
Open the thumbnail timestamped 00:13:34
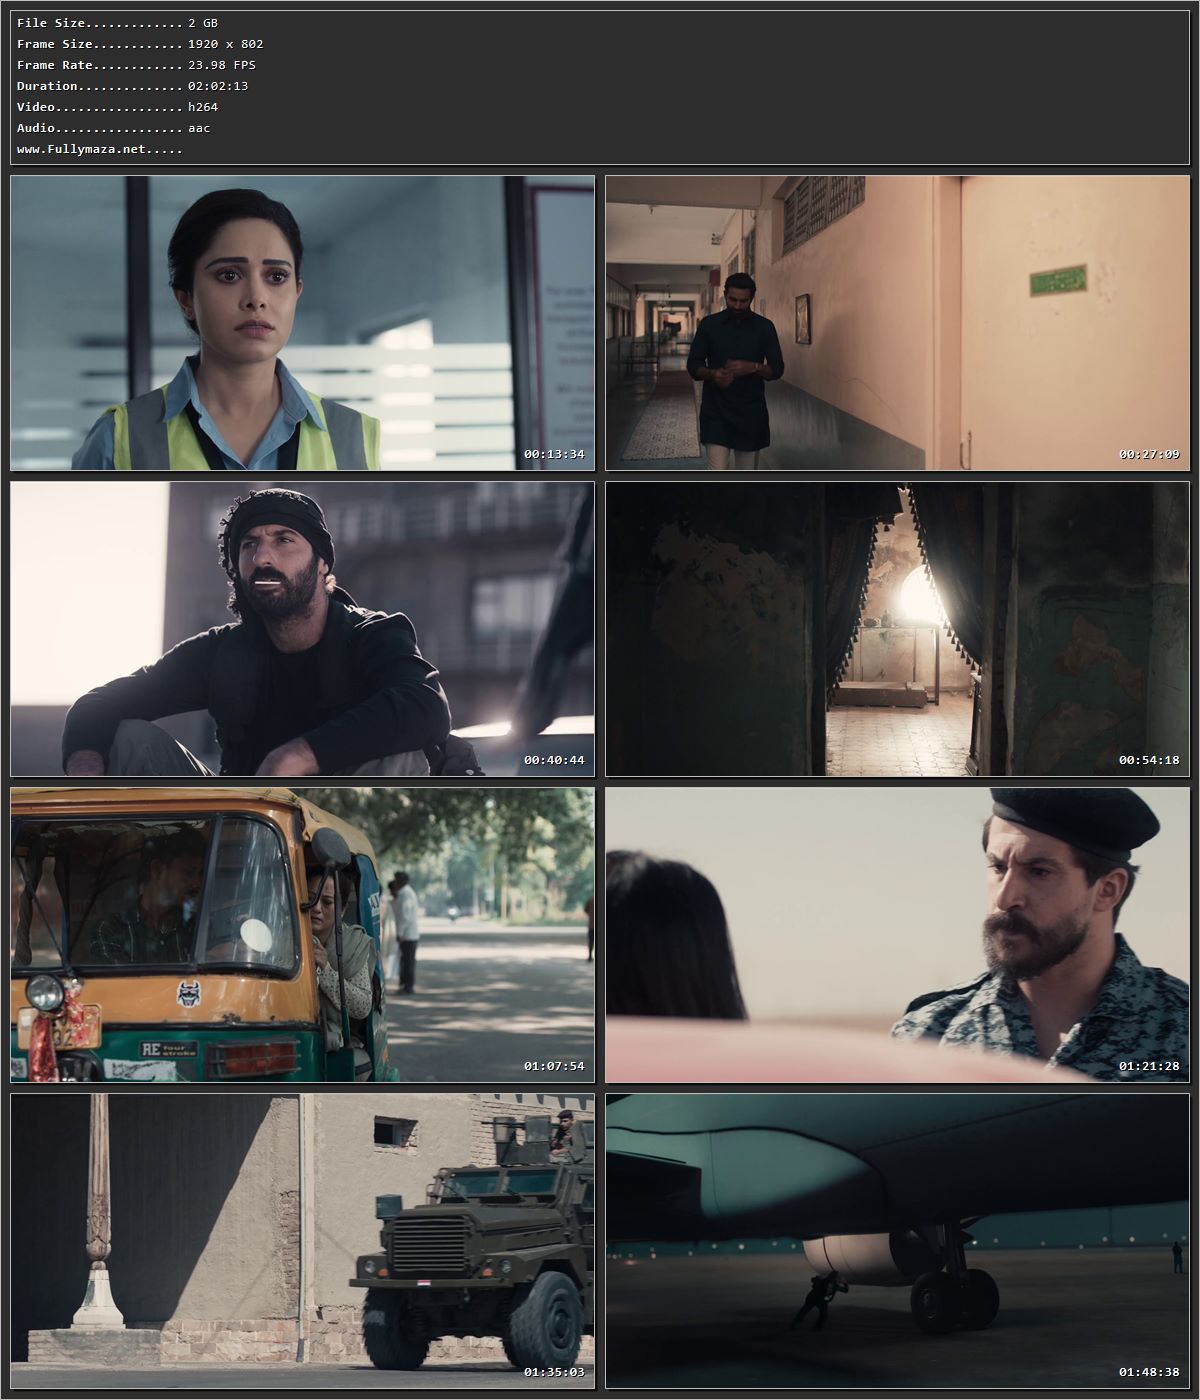click(302, 323)
